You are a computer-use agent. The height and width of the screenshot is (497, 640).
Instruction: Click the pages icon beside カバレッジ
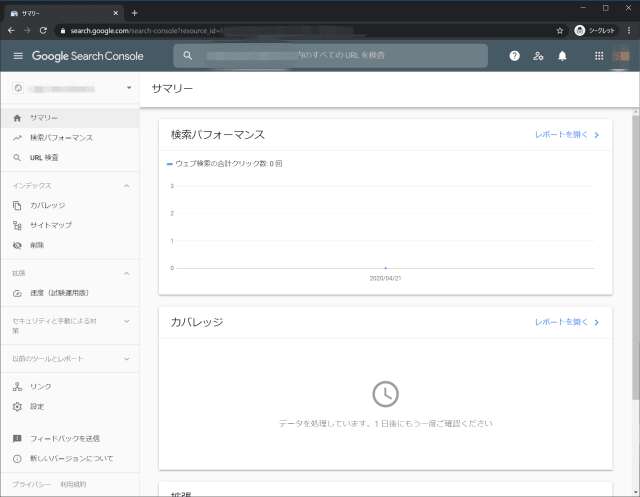pos(17,205)
